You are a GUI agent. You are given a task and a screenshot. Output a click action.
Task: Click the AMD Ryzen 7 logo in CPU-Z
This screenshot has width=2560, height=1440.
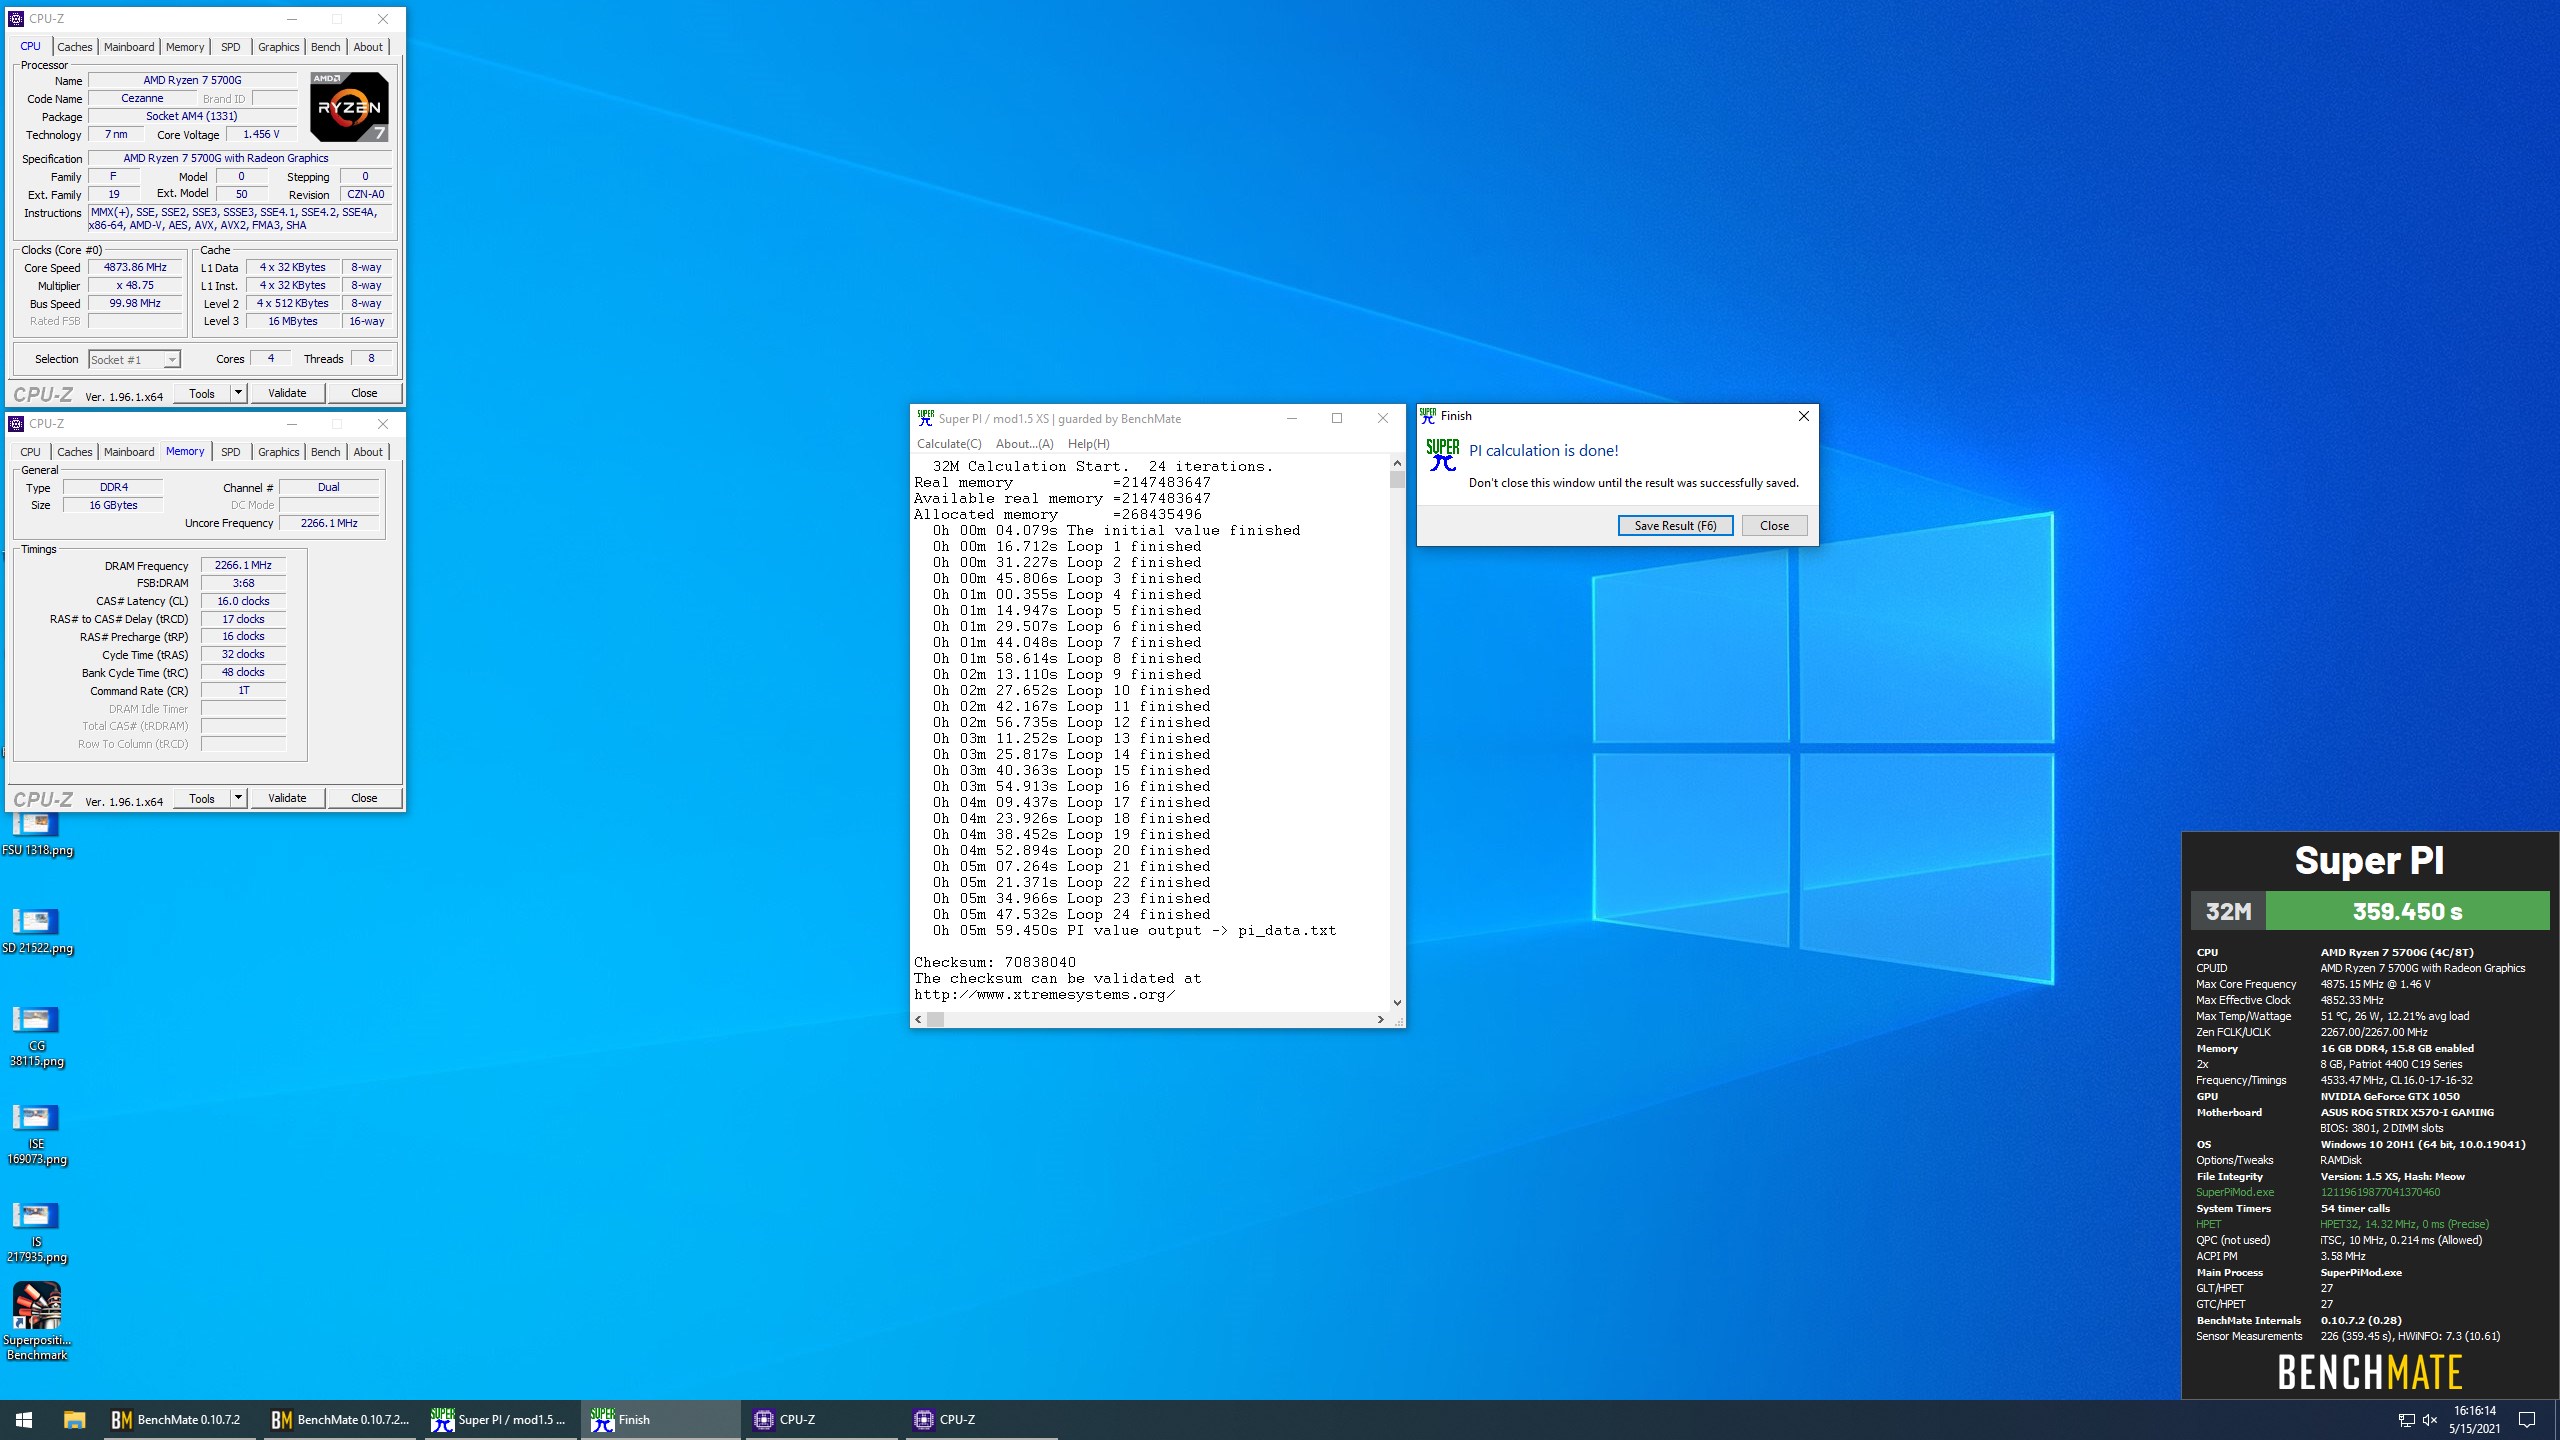(349, 106)
